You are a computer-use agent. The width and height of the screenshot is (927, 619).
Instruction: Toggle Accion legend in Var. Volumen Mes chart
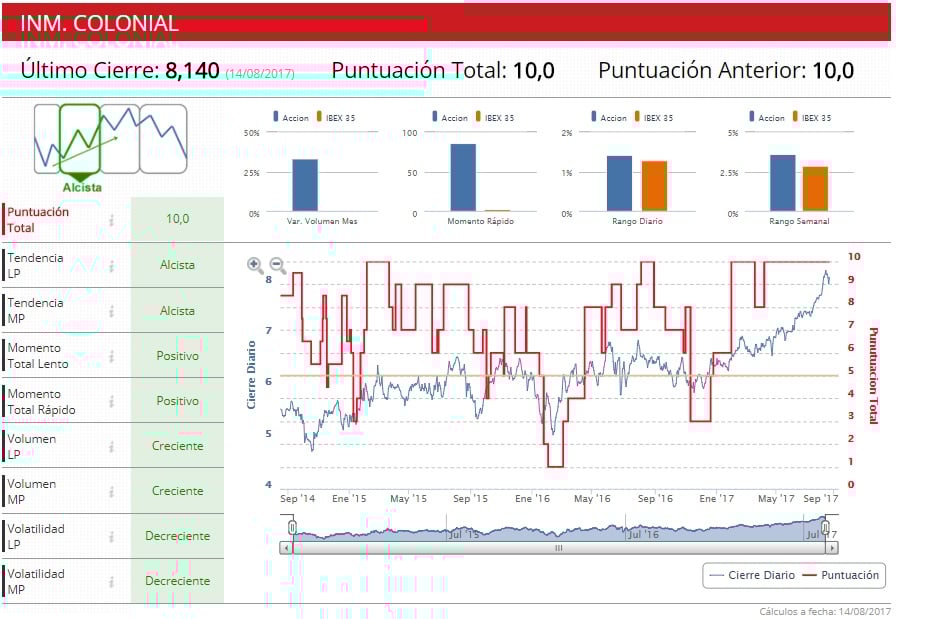(291, 117)
